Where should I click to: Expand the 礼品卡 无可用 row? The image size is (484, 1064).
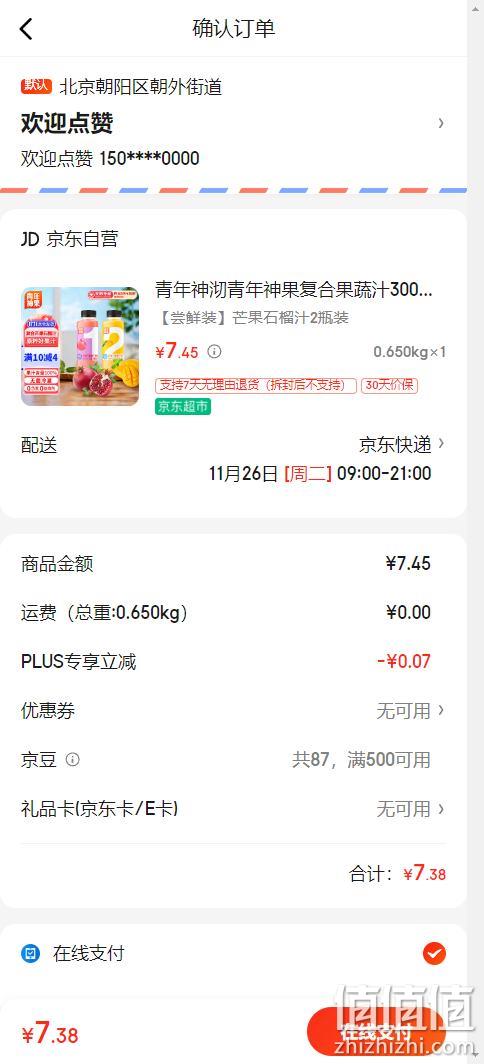coord(234,808)
